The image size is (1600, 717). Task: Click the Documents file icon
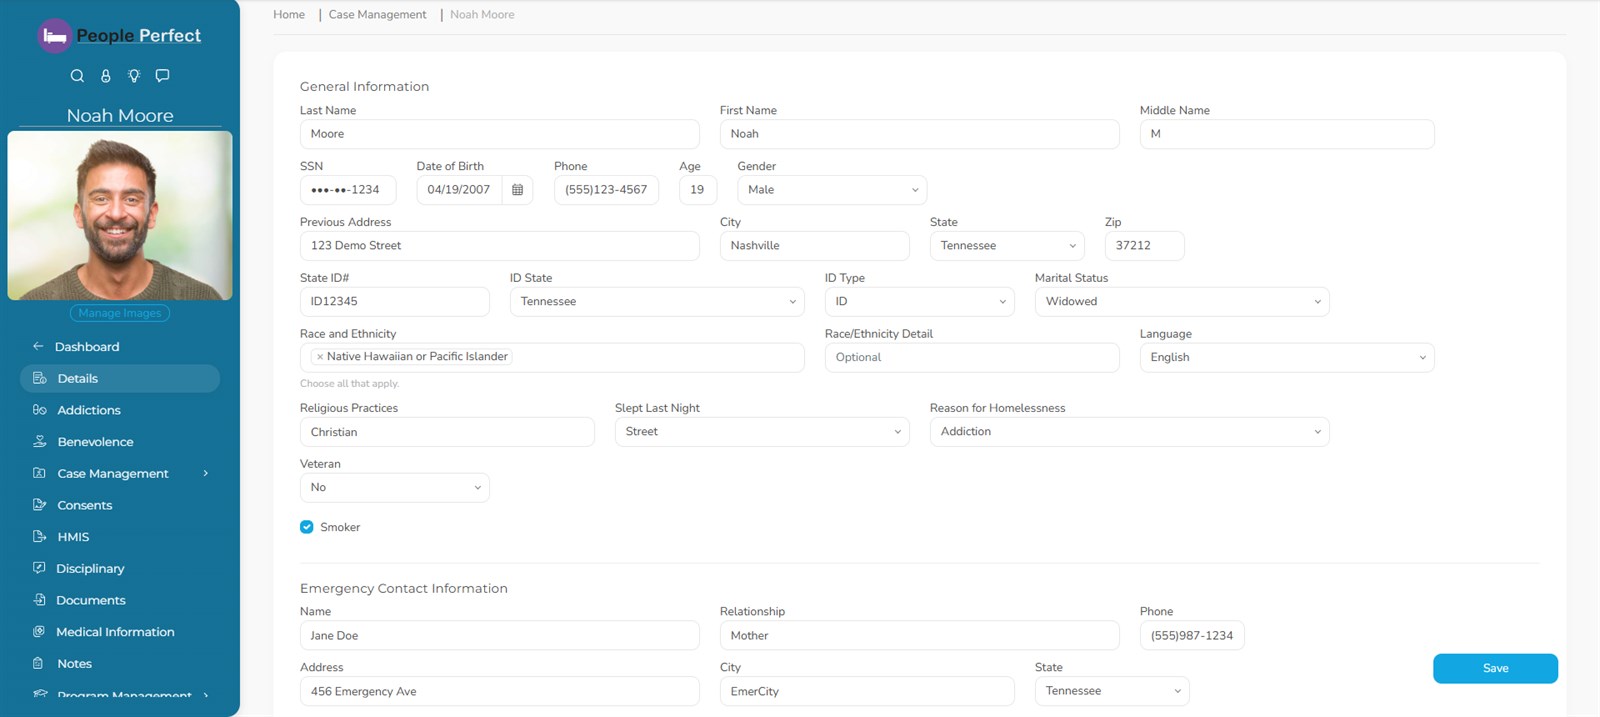click(x=39, y=600)
